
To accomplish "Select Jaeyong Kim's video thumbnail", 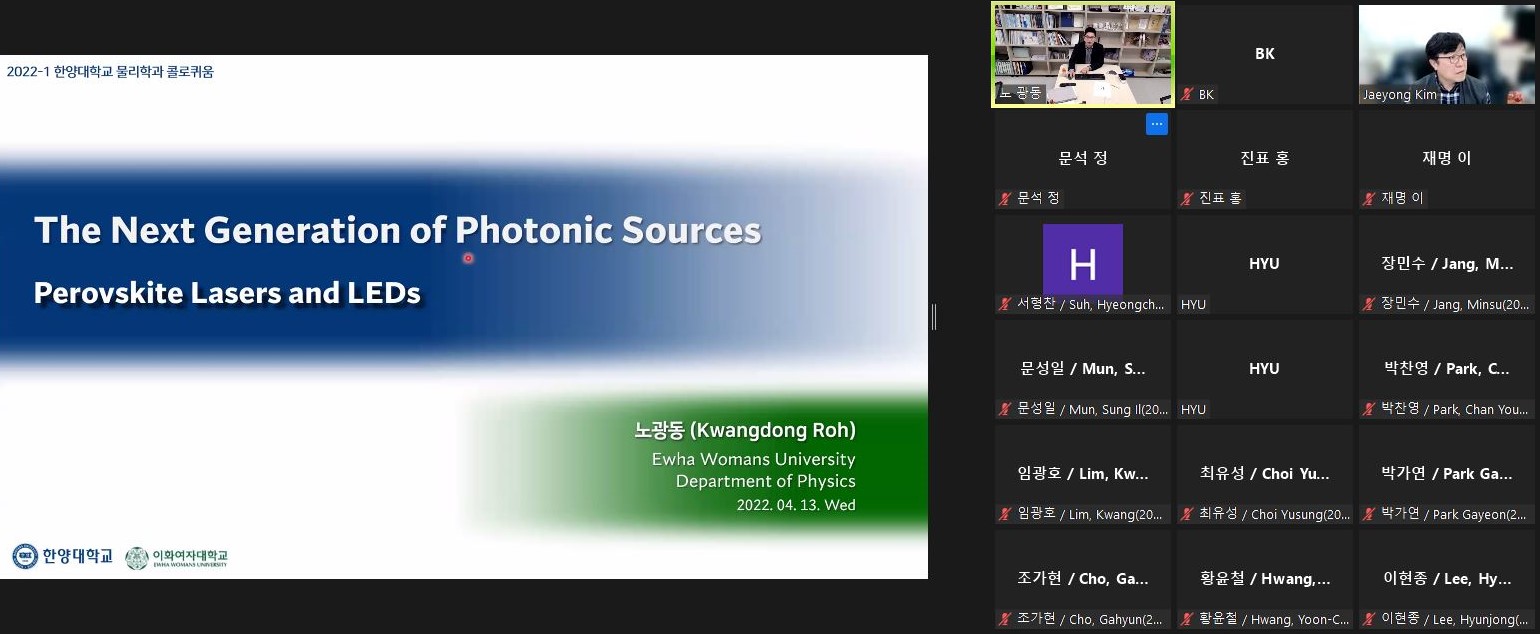I will 1446,53.
